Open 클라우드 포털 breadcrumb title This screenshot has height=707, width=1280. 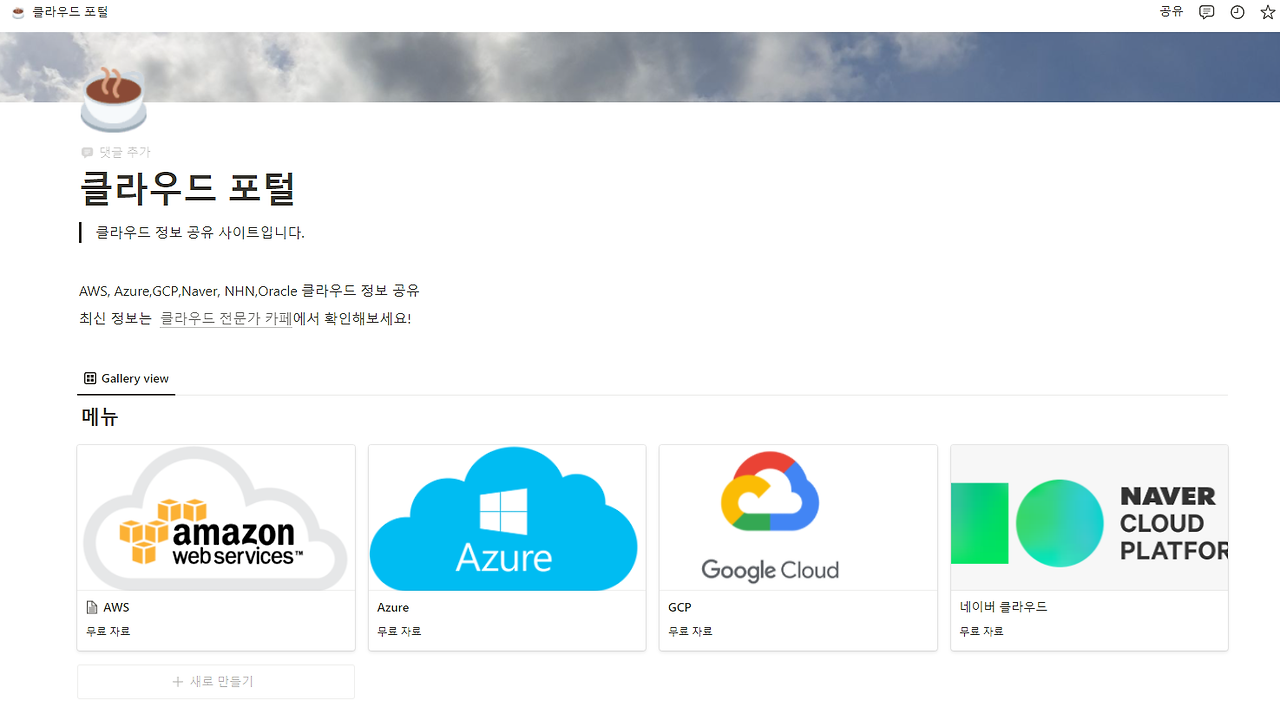coord(70,12)
